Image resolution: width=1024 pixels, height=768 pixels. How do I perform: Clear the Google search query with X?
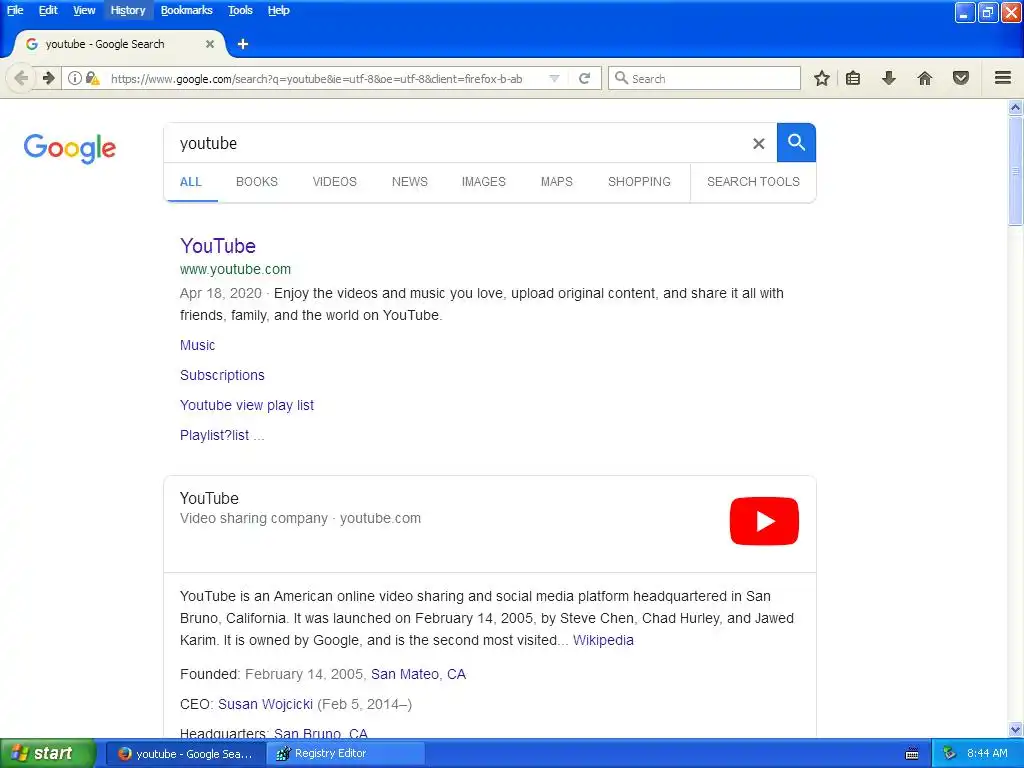point(758,143)
